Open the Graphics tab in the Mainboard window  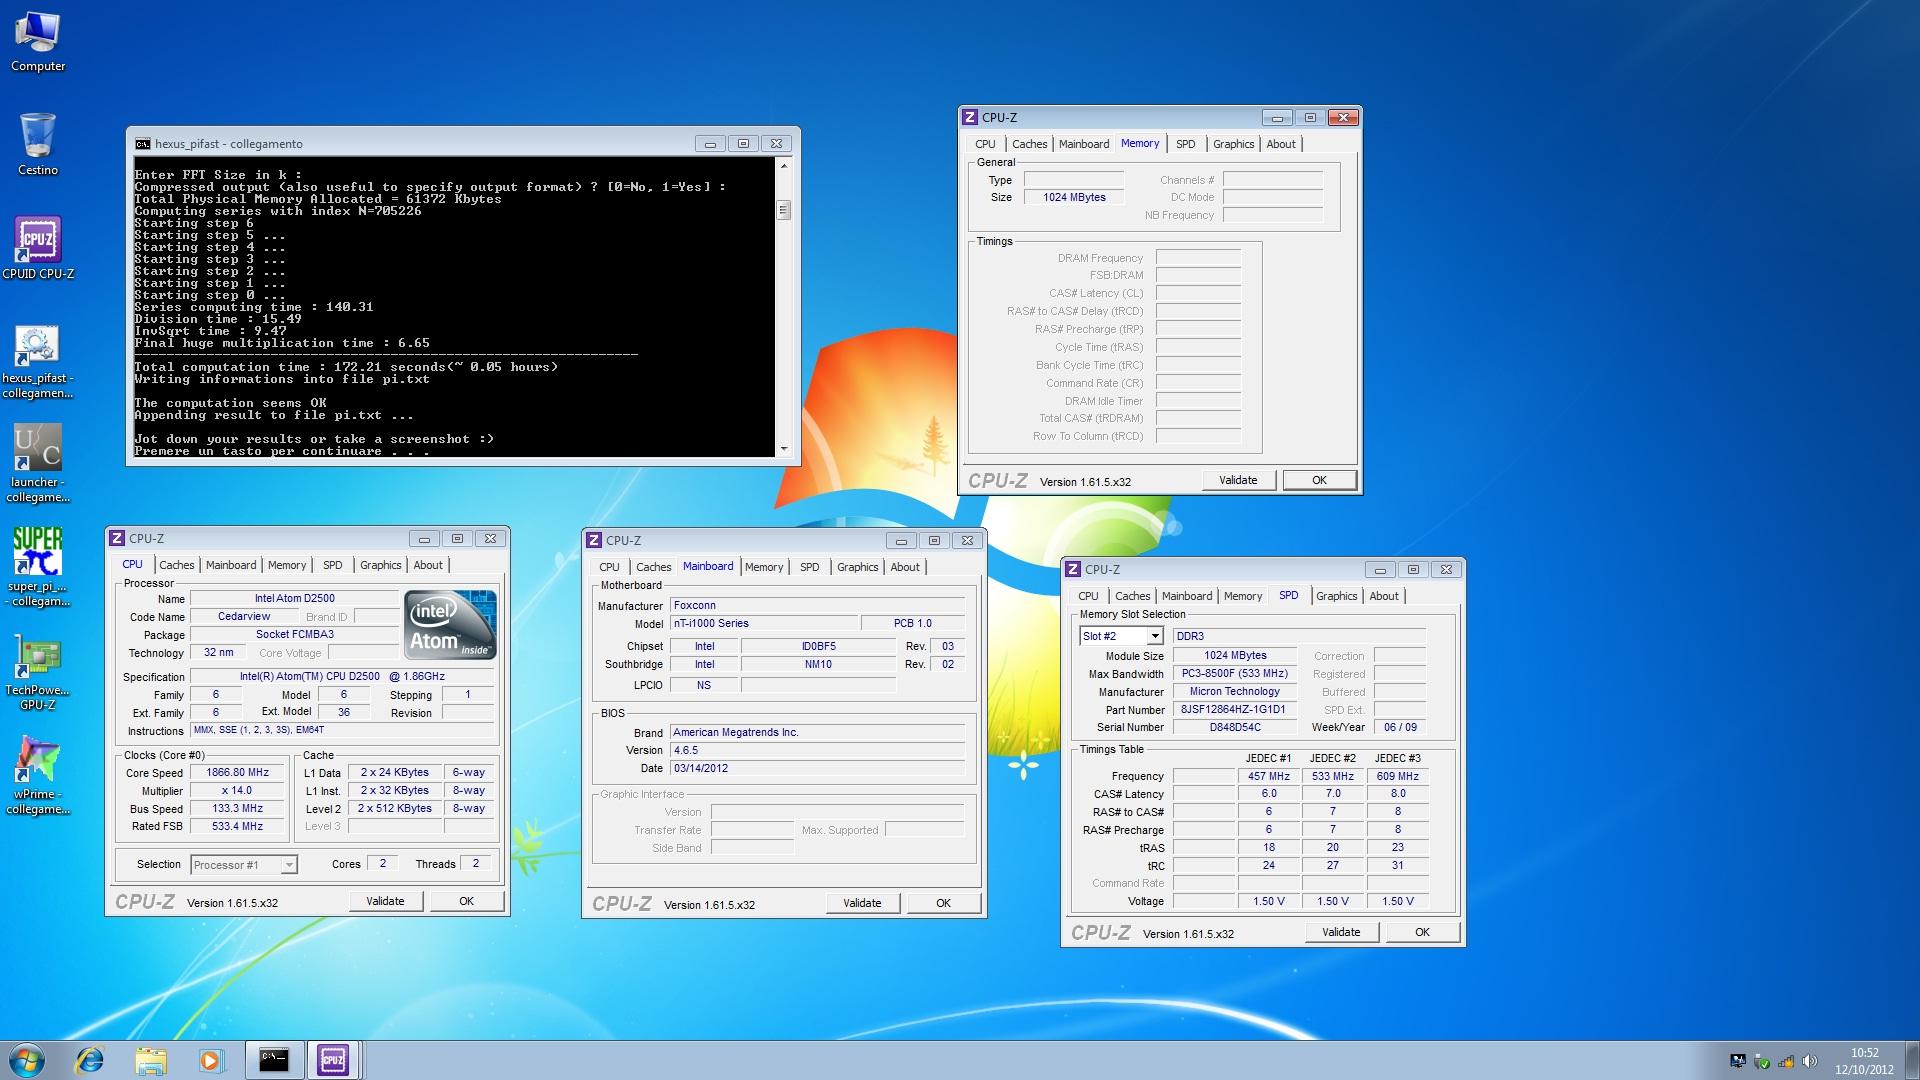858,568
